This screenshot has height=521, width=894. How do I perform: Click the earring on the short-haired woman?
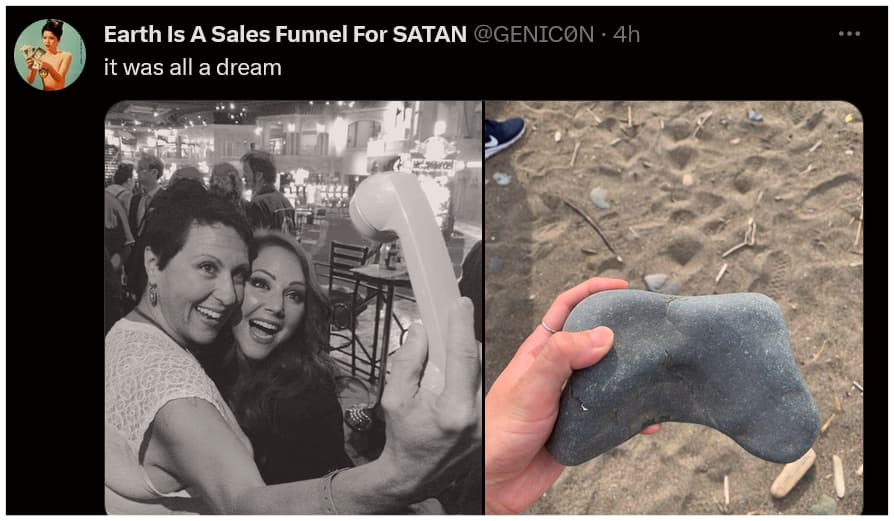click(x=154, y=295)
